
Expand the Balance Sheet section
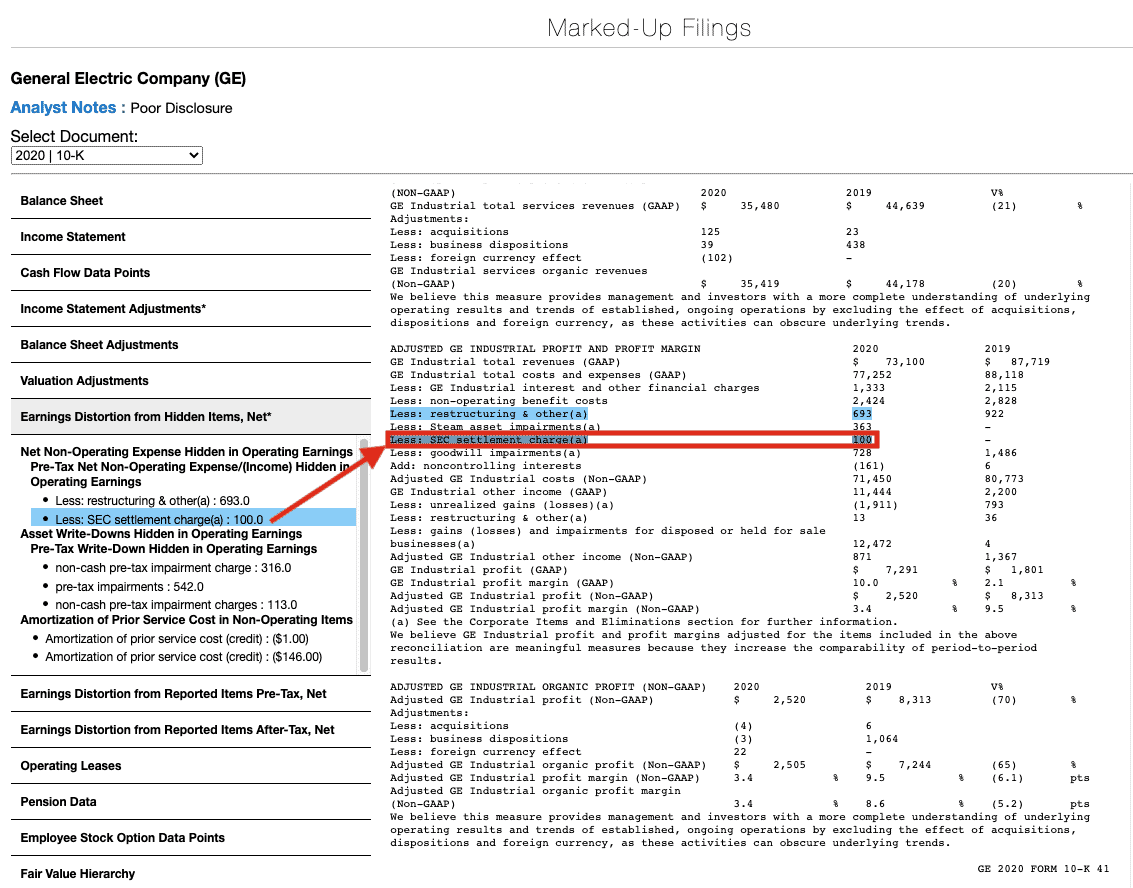[x=191, y=201]
